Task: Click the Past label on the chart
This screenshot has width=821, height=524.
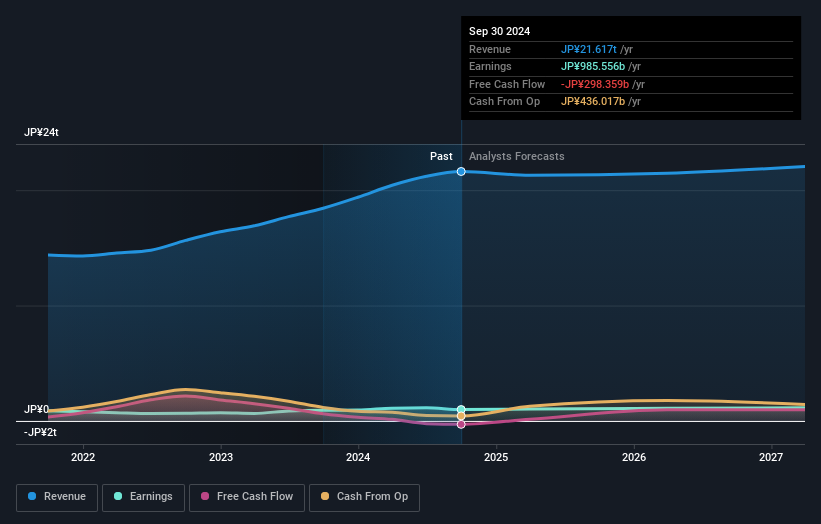Action: pos(441,157)
